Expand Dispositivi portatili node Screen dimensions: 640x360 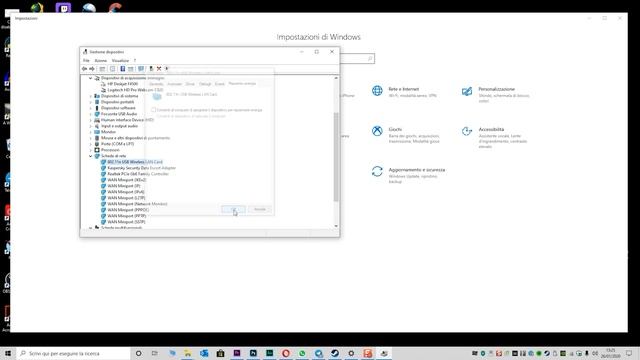(91, 102)
